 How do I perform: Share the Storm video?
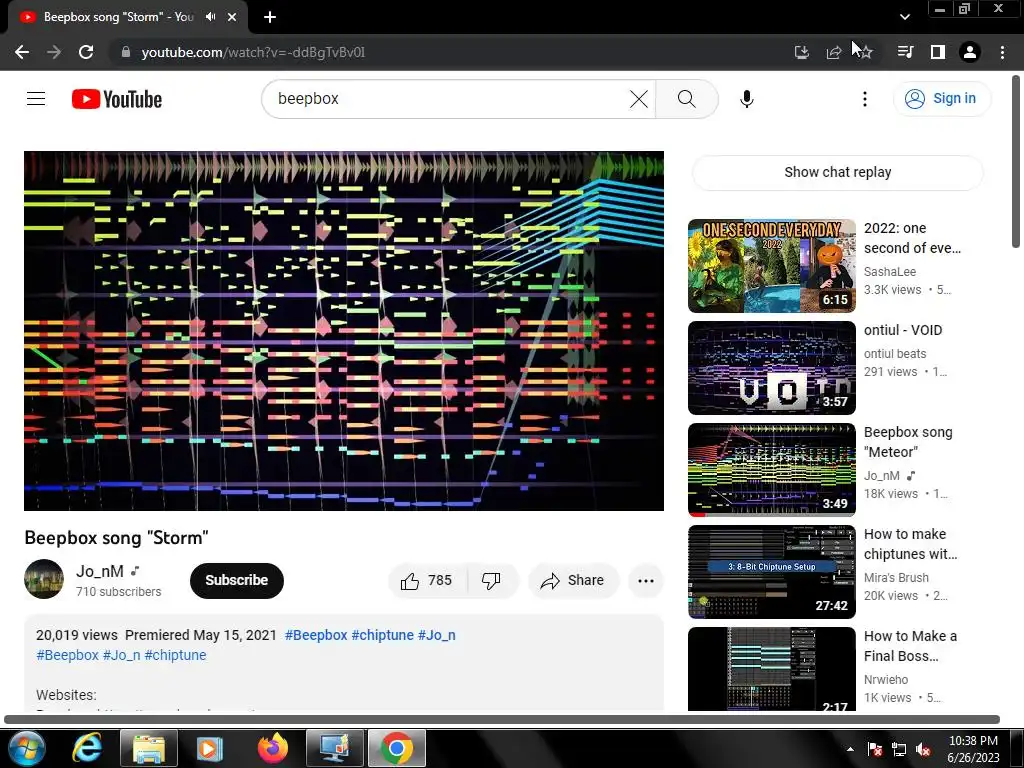(573, 581)
